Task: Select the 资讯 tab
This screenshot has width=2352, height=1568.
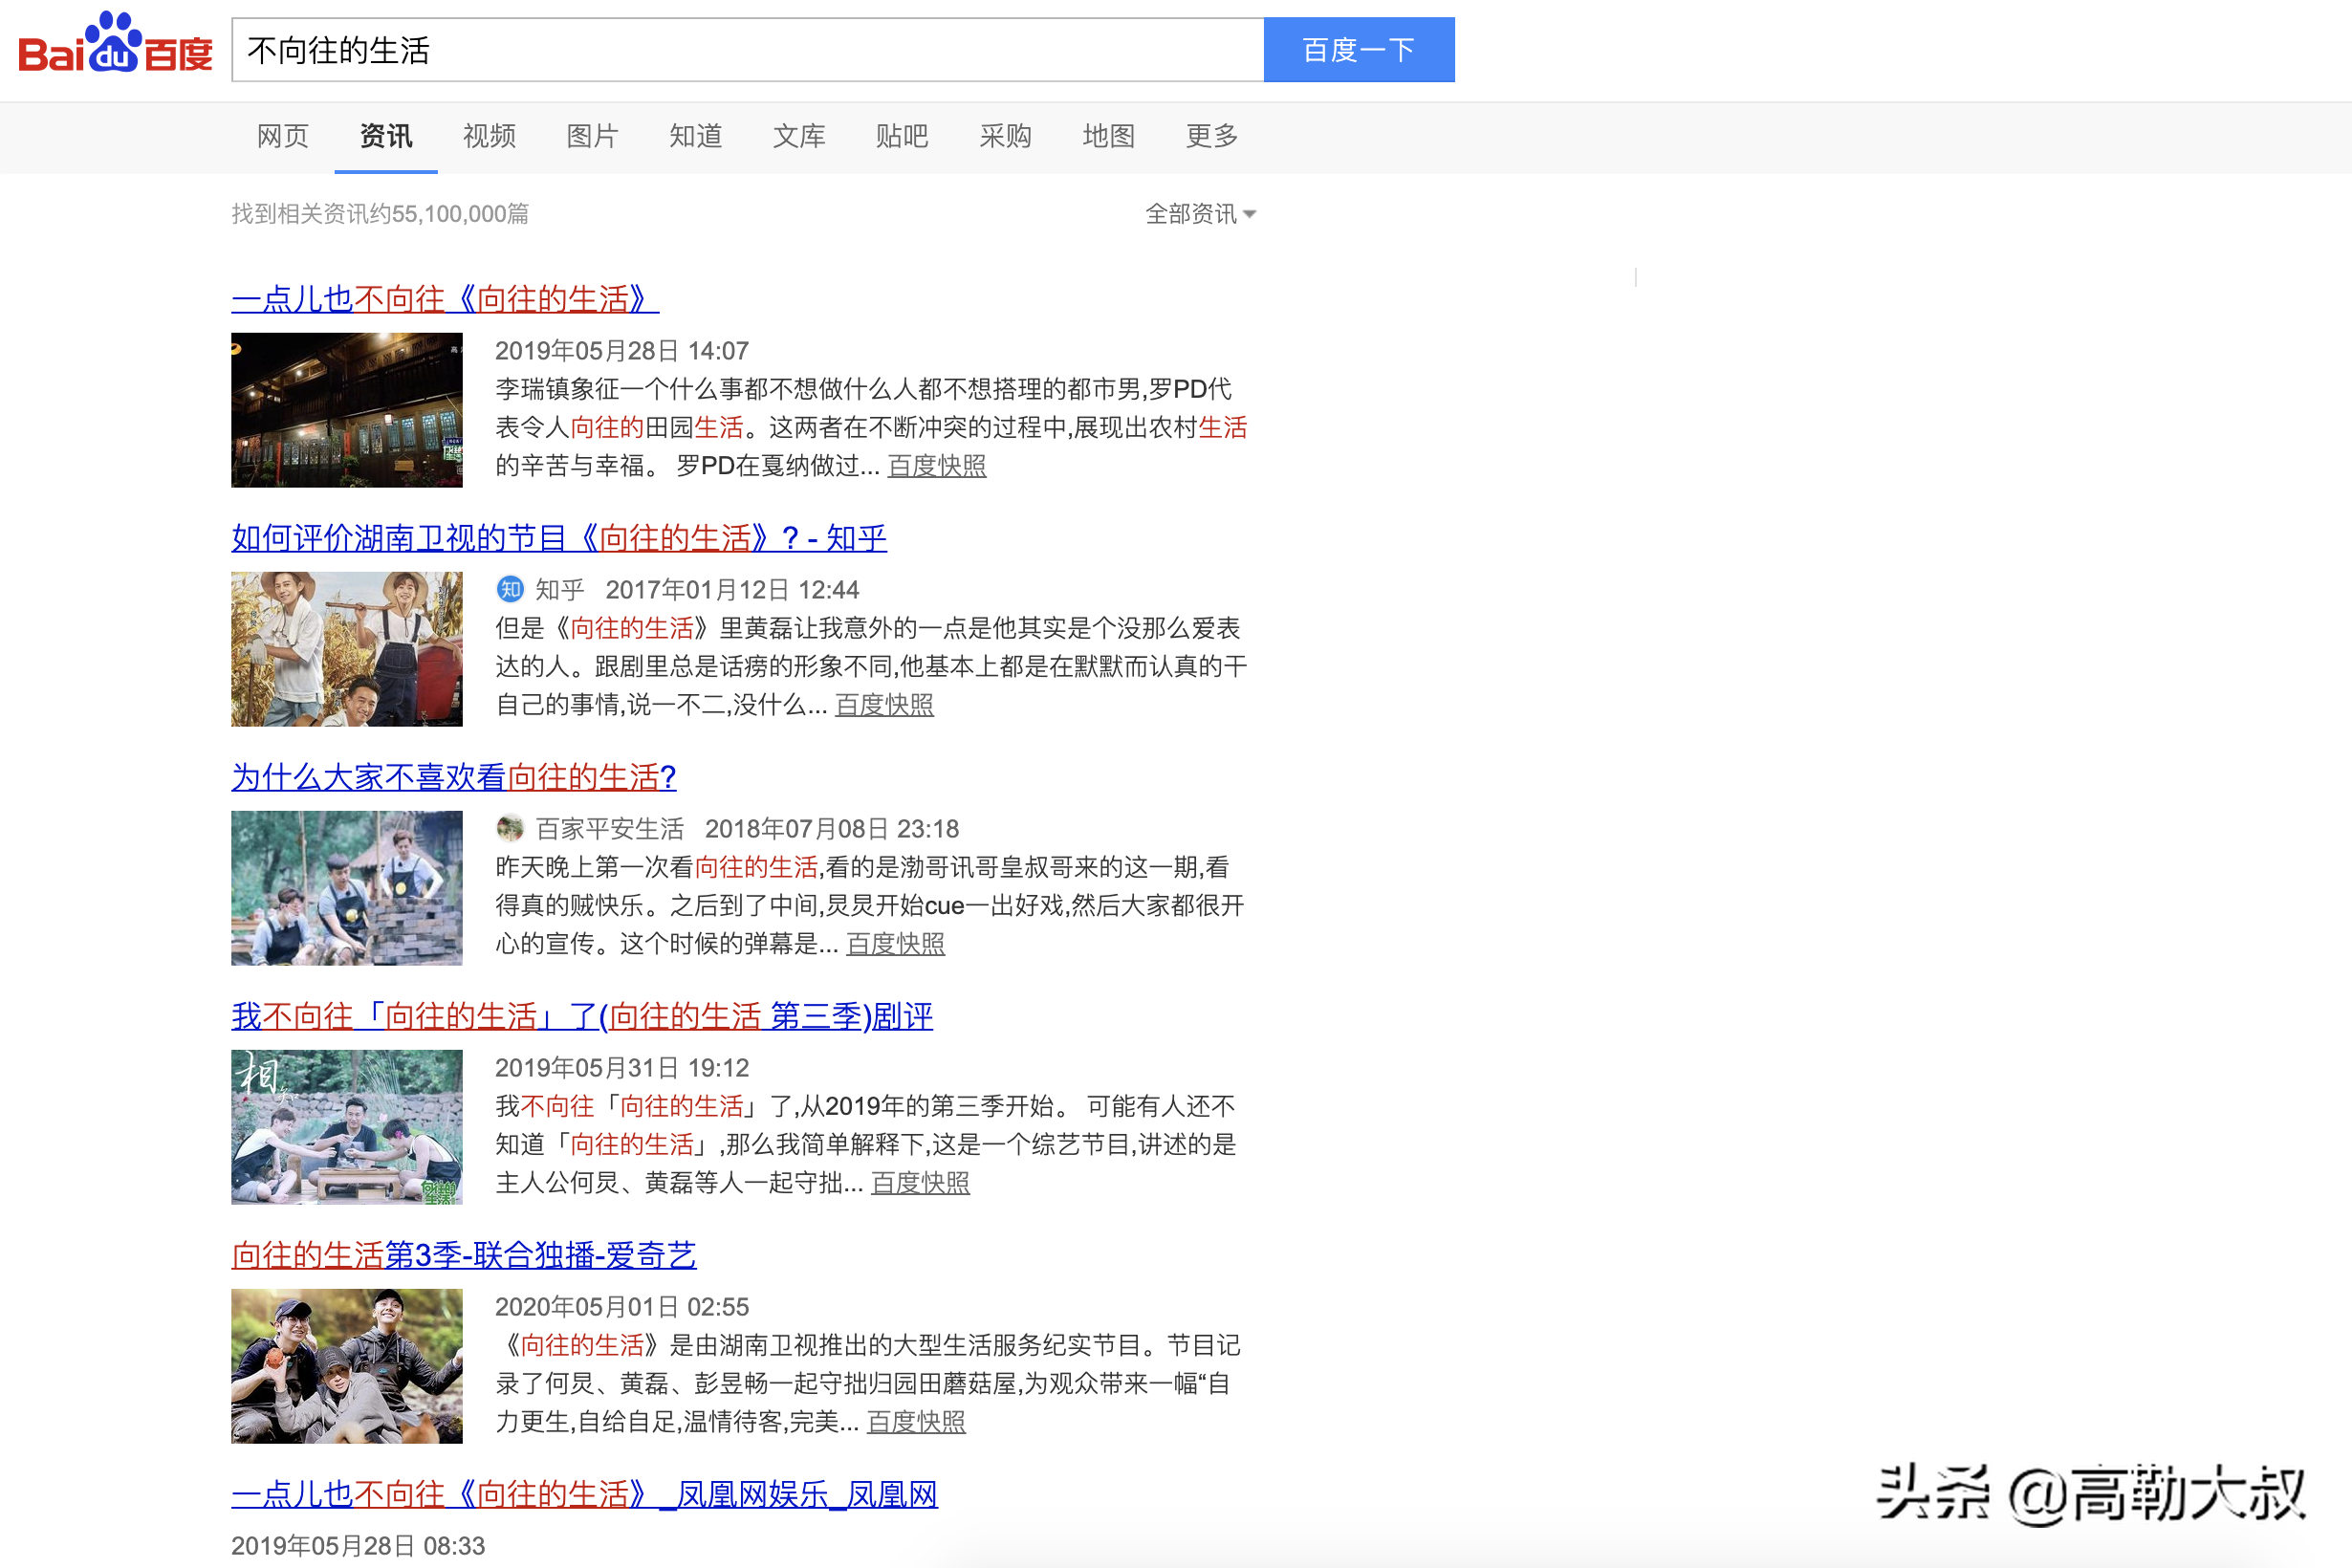Action: (x=386, y=136)
